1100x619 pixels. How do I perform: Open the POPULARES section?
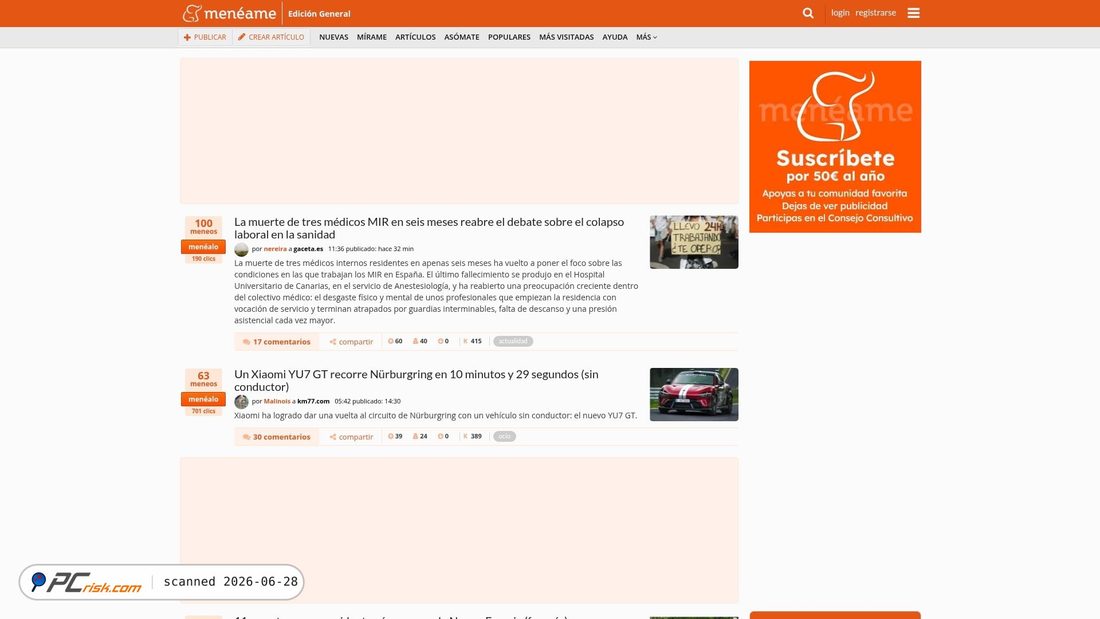tap(509, 37)
